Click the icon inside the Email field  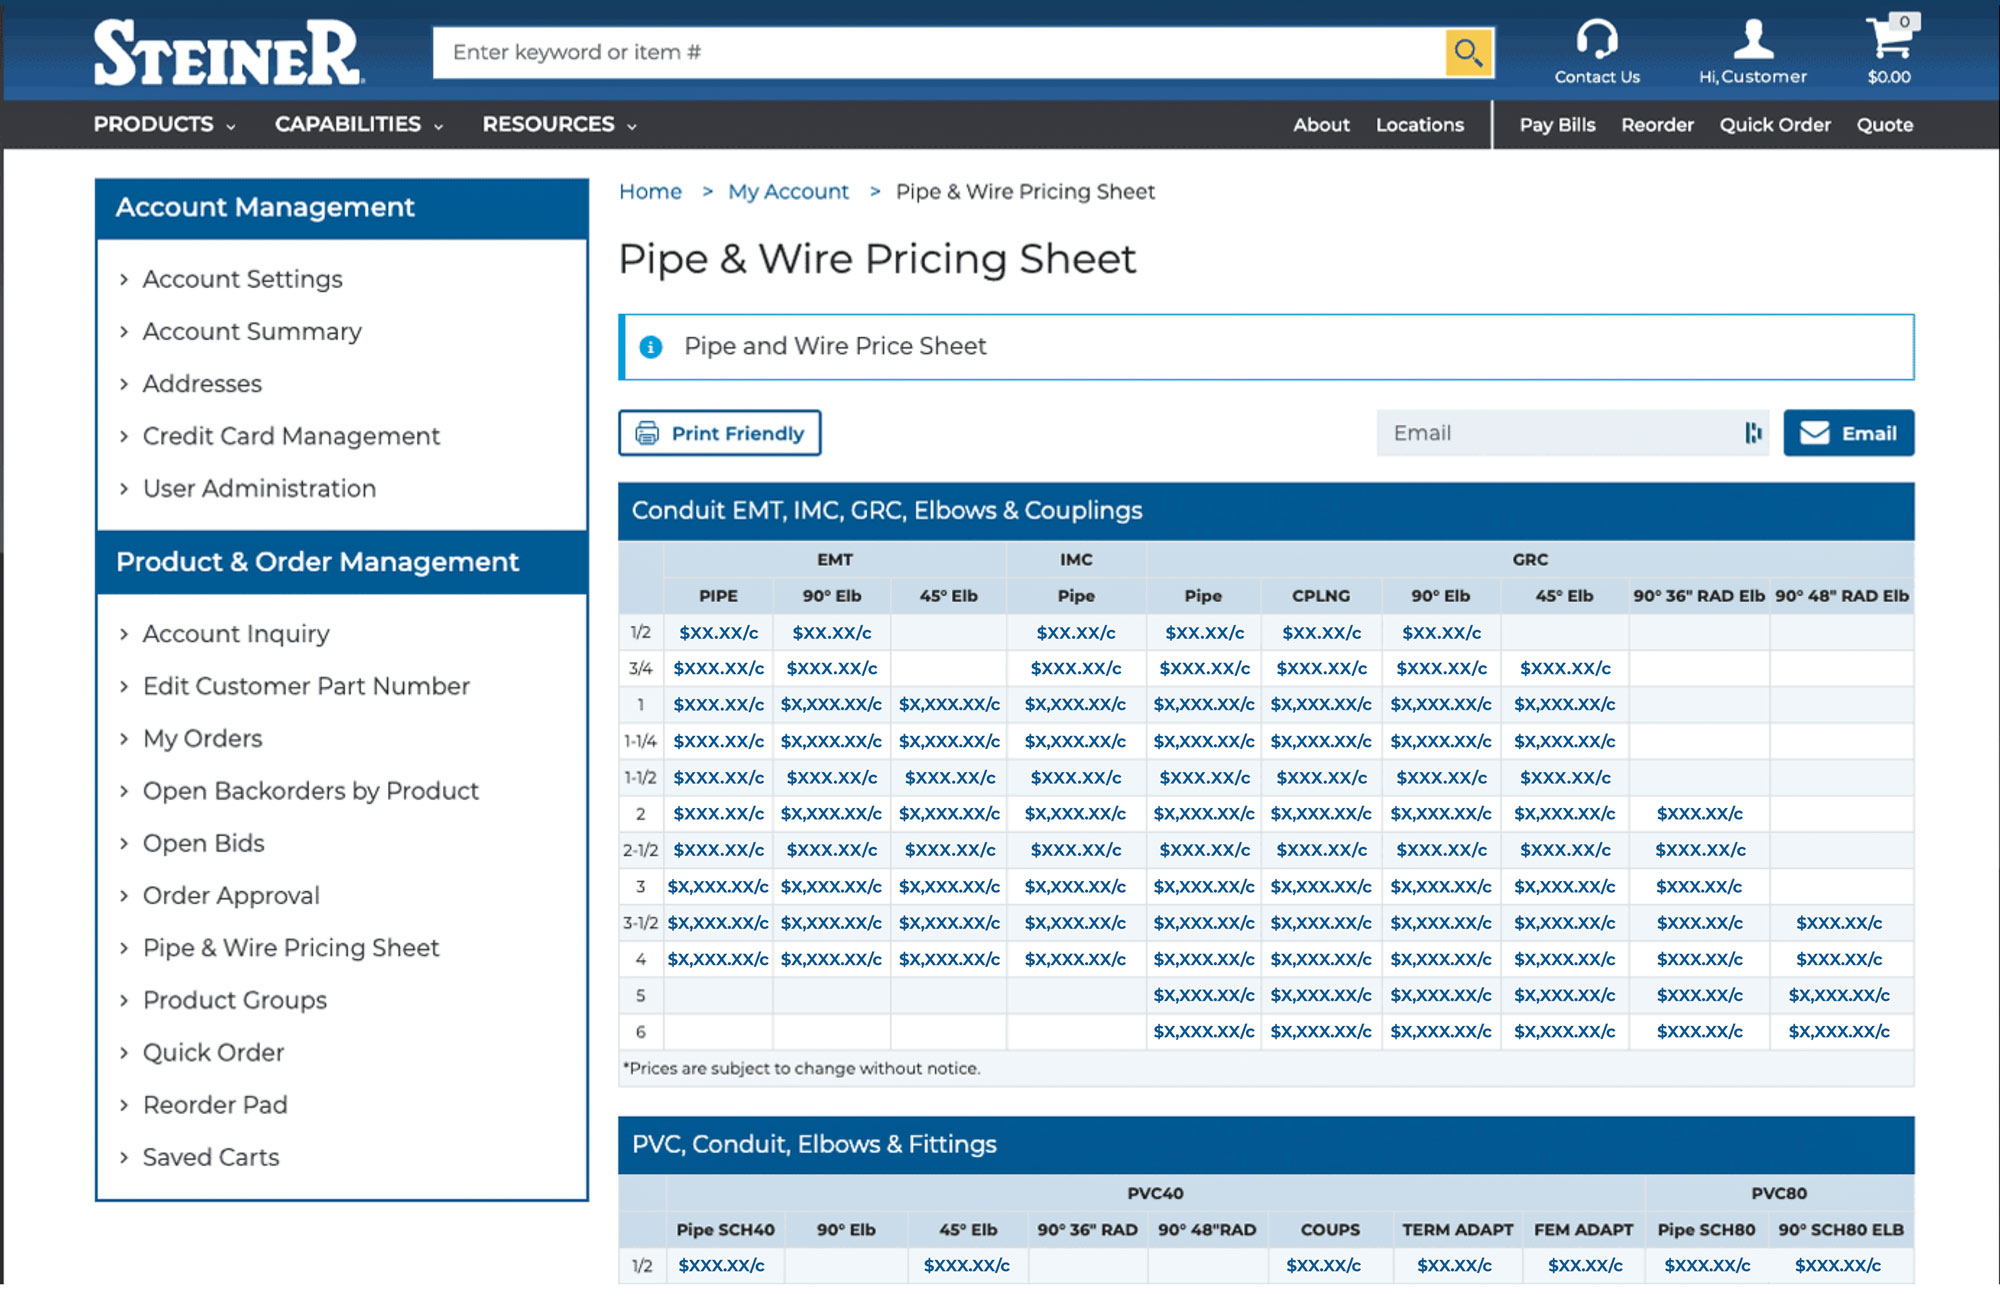(1753, 433)
